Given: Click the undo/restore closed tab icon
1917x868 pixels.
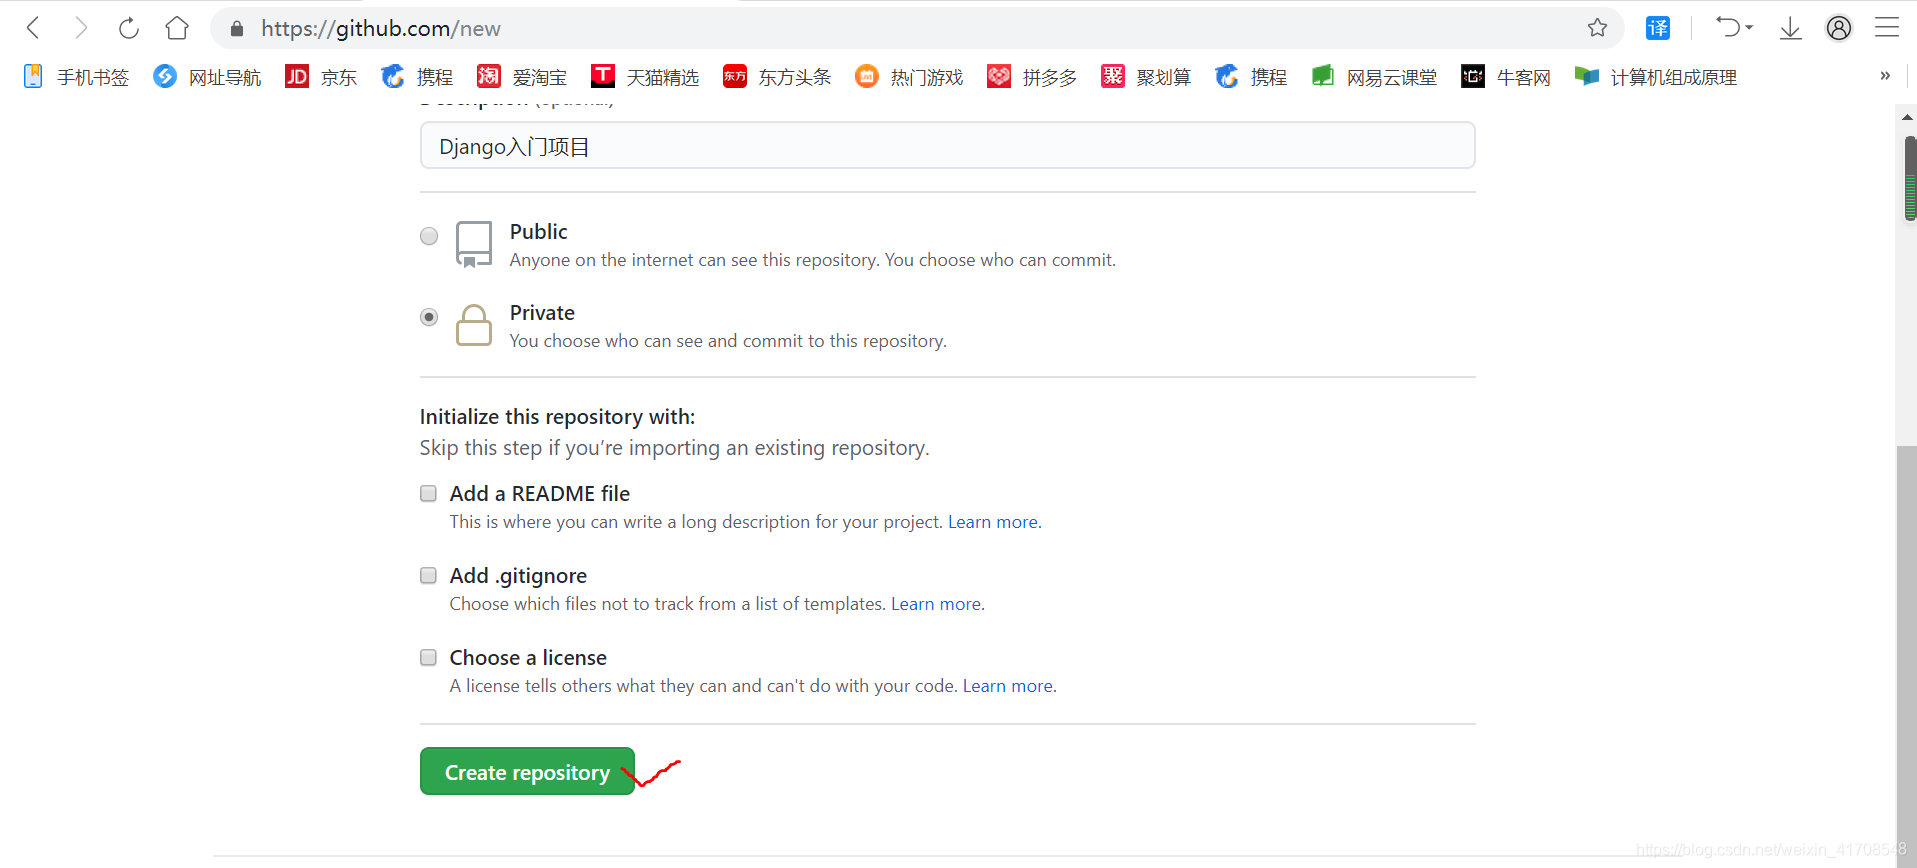Looking at the screenshot, I should [1728, 27].
